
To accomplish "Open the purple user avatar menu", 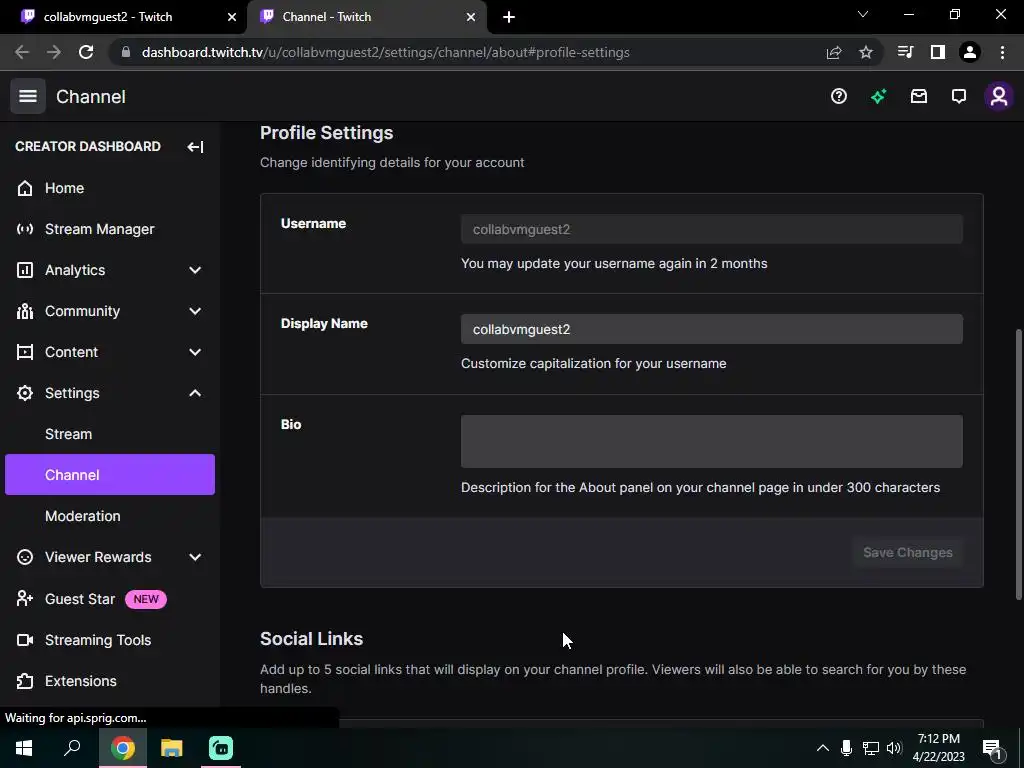I will [999, 97].
